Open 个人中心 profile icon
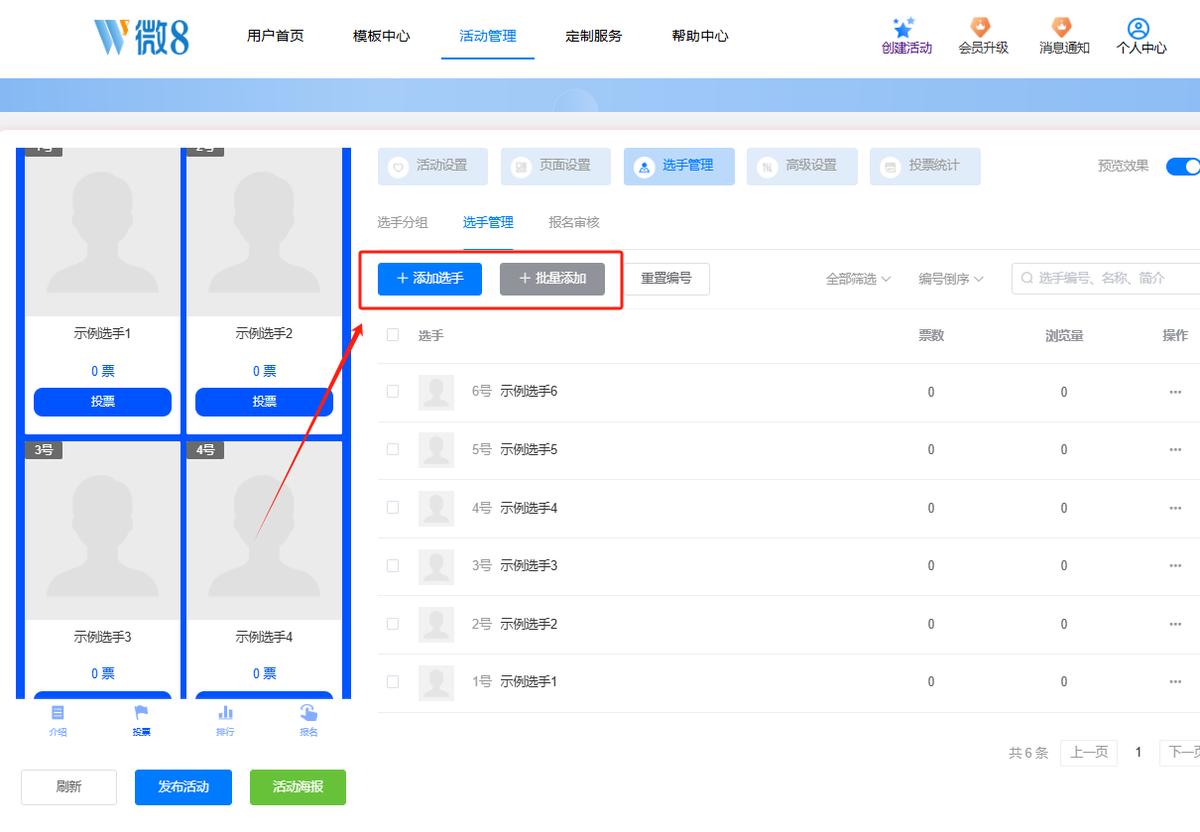The height and width of the screenshot is (832, 1200). (x=1138, y=28)
